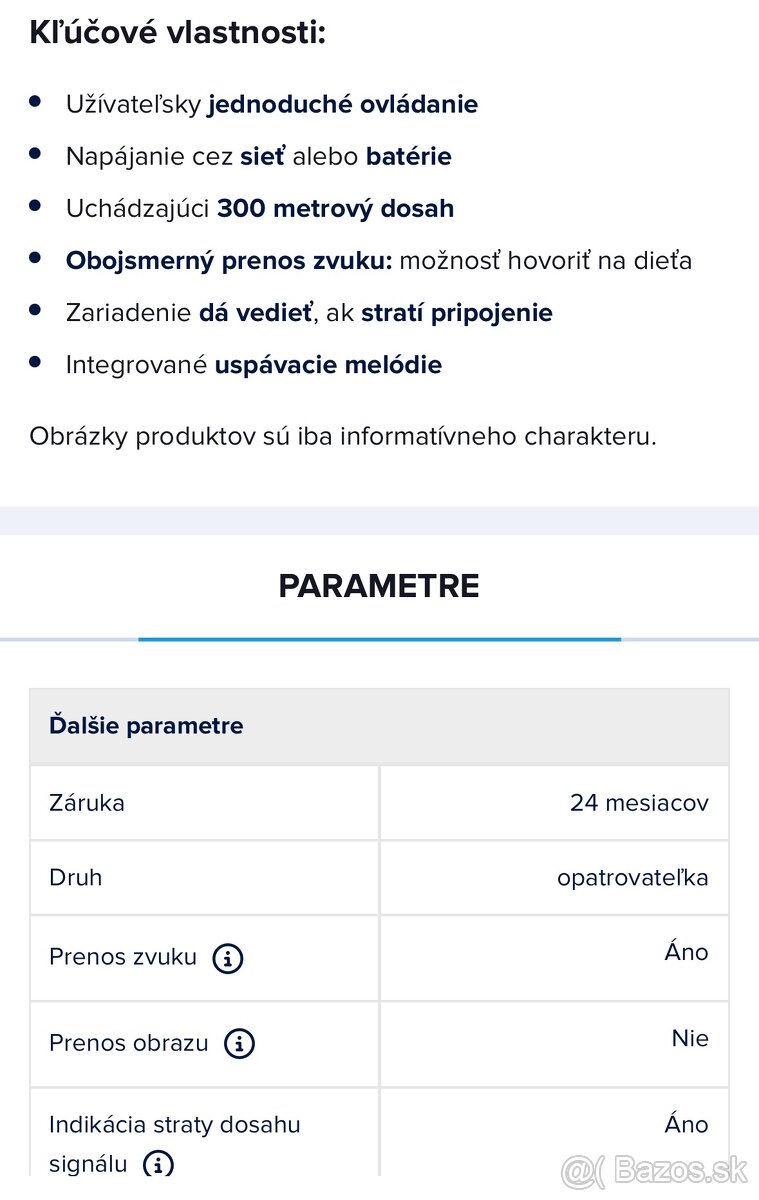Switch to the PARAMETRE tab

pyautogui.click(x=379, y=586)
